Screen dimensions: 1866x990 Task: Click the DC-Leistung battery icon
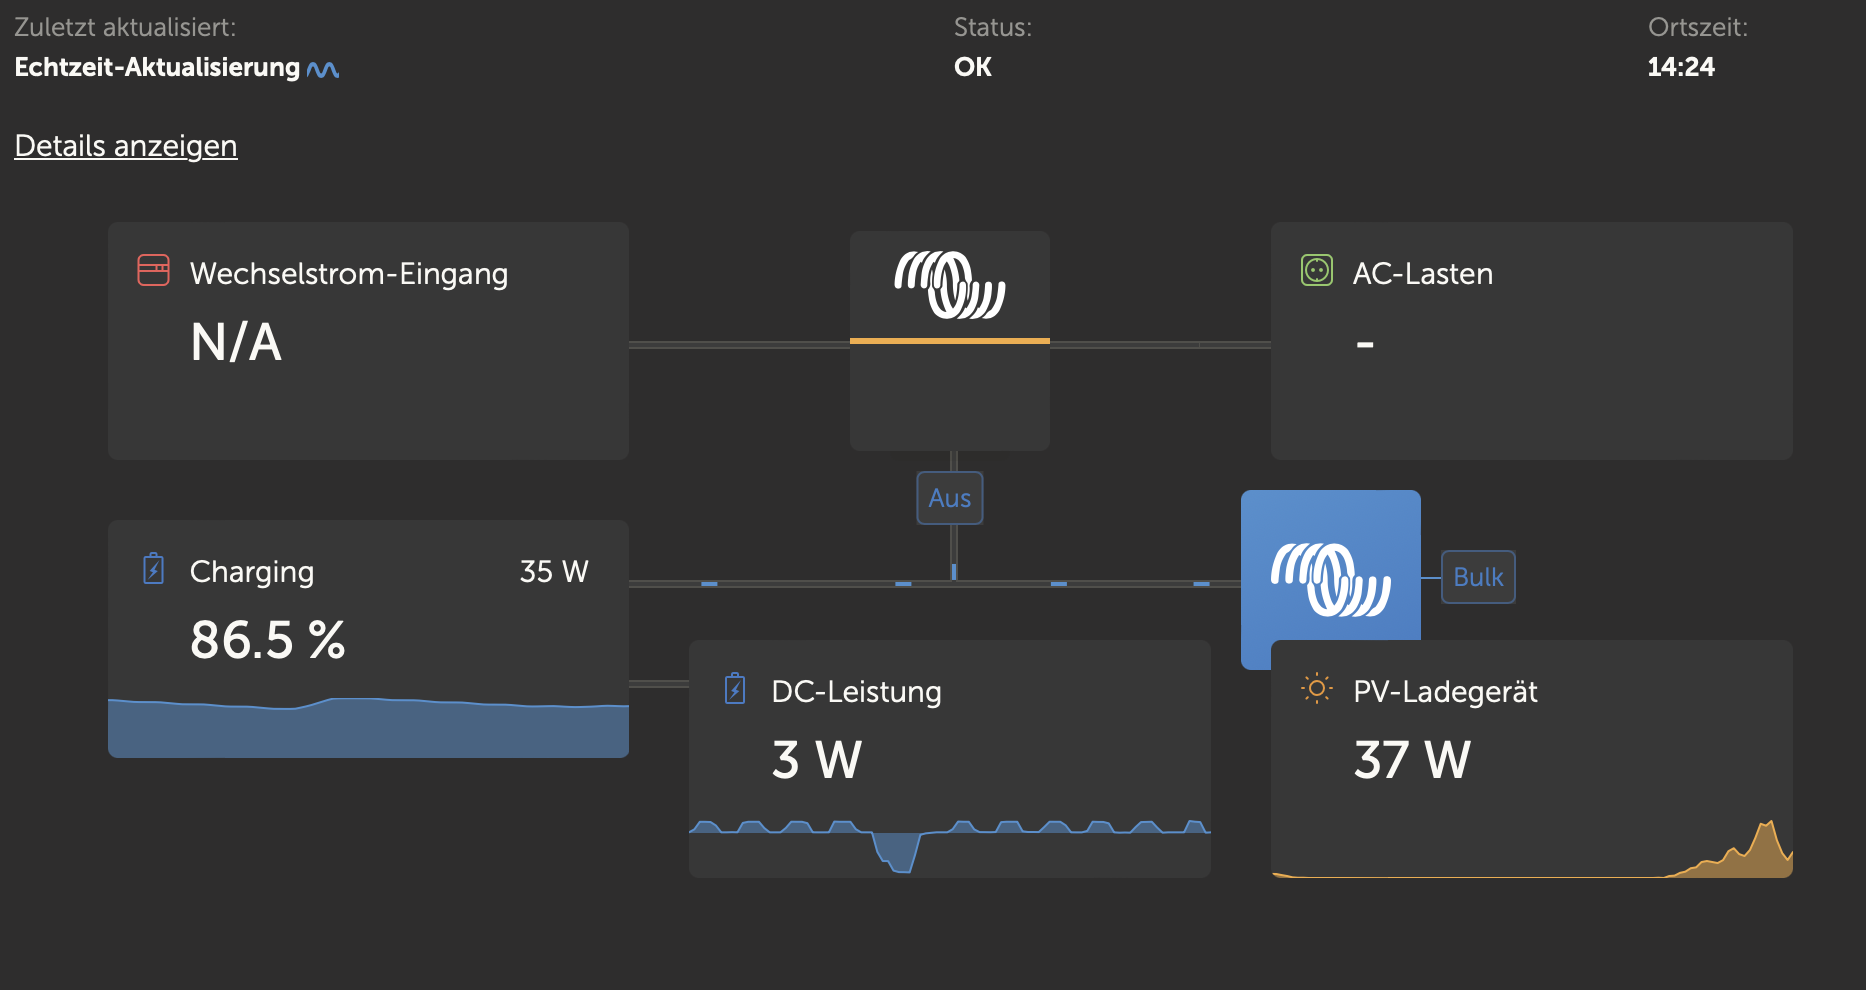(735, 689)
